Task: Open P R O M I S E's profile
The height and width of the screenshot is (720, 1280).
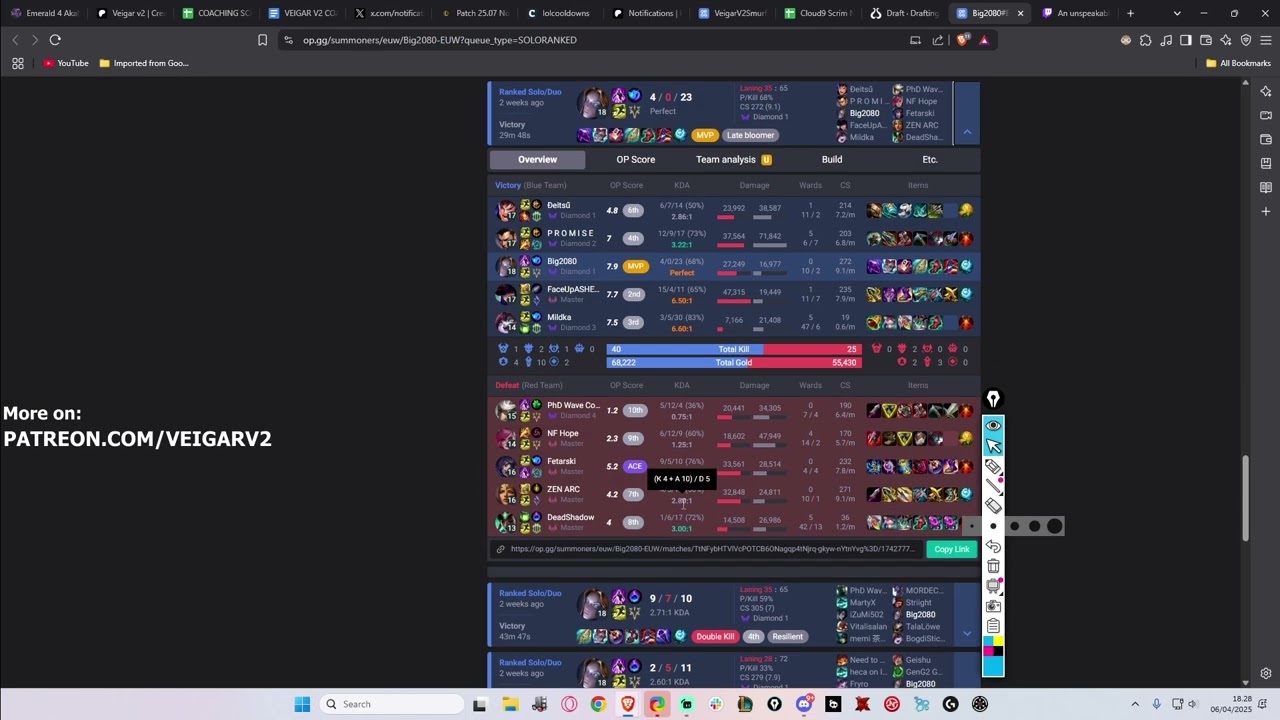Action: (571, 233)
